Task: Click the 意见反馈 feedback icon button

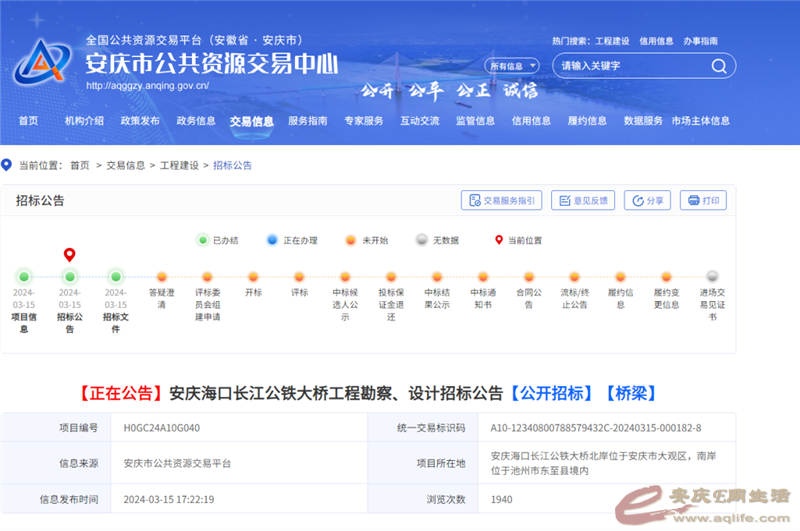Action: coord(582,200)
